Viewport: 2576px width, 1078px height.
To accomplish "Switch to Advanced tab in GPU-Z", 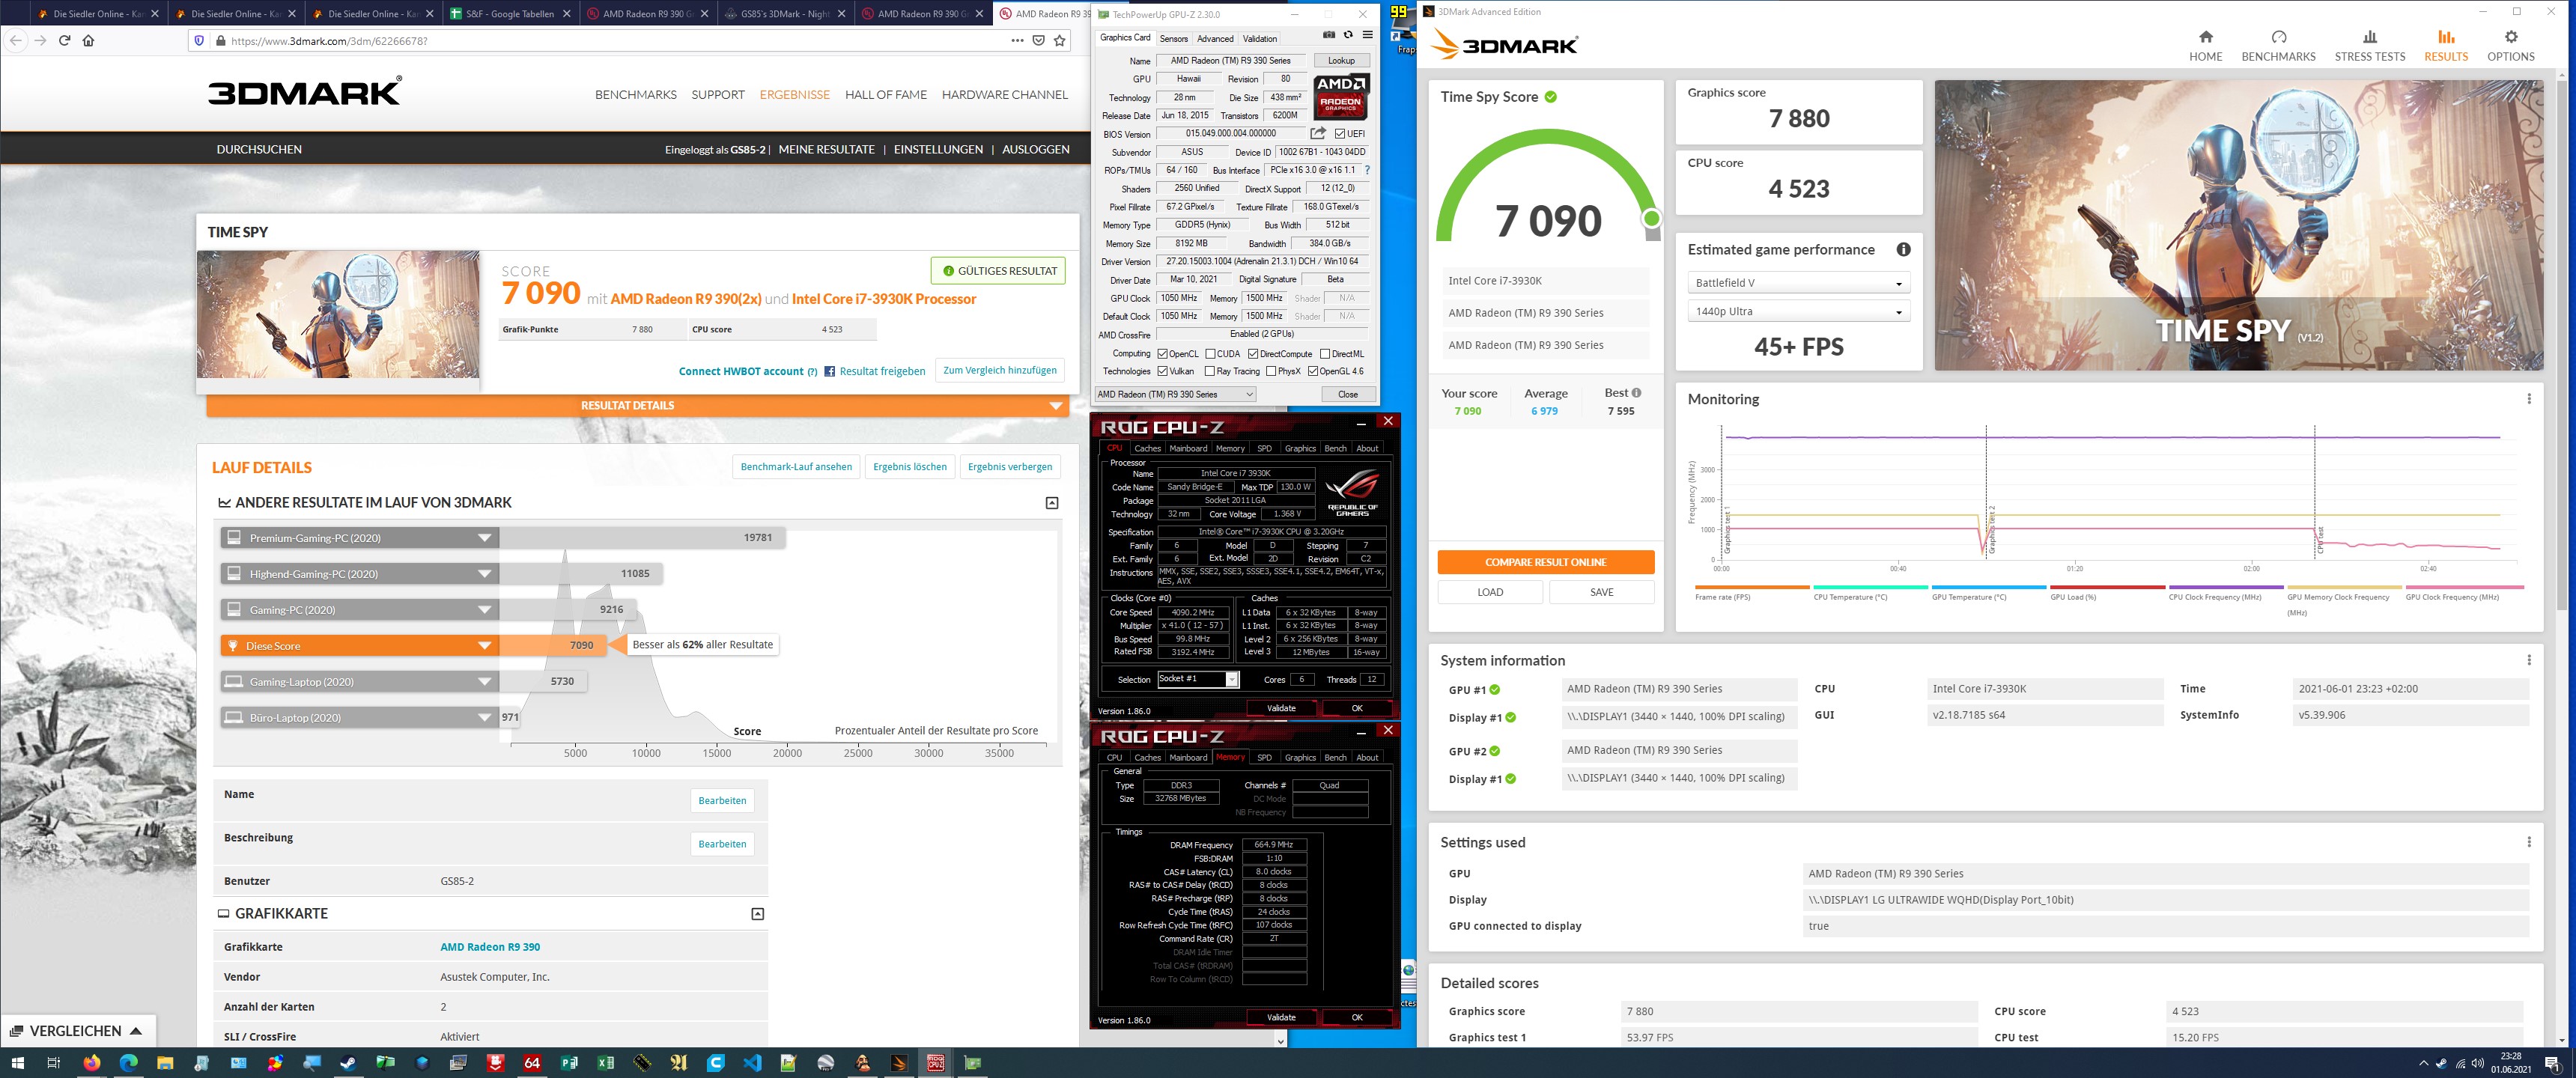I will point(1215,39).
